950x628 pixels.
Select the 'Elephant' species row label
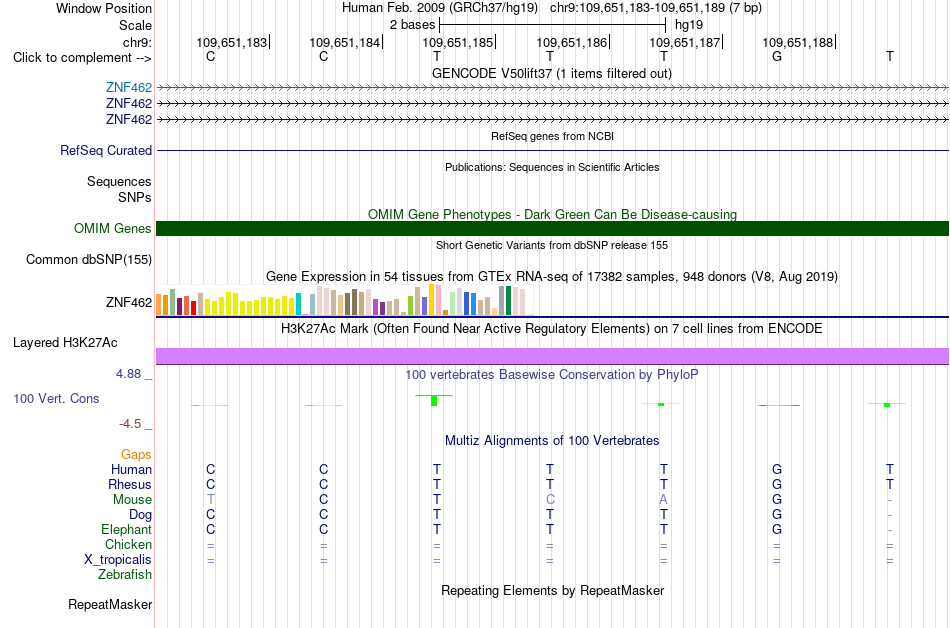click(126, 529)
